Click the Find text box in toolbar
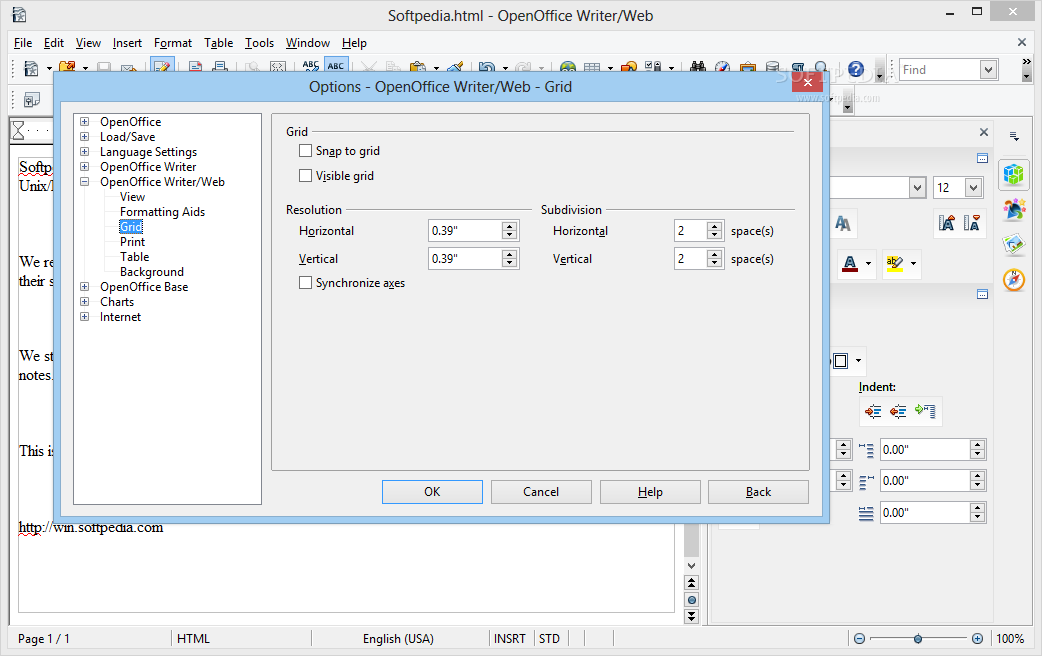Viewport: 1042px width, 656px height. click(940, 69)
